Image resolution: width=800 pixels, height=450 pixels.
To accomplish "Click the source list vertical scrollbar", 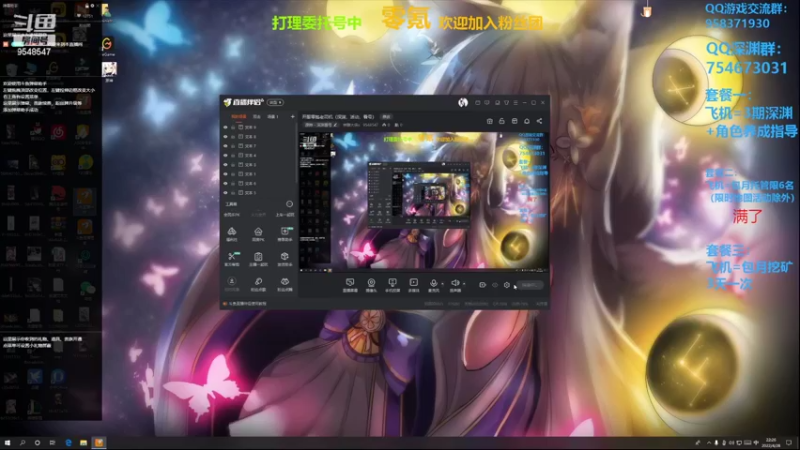I will click(296, 151).
